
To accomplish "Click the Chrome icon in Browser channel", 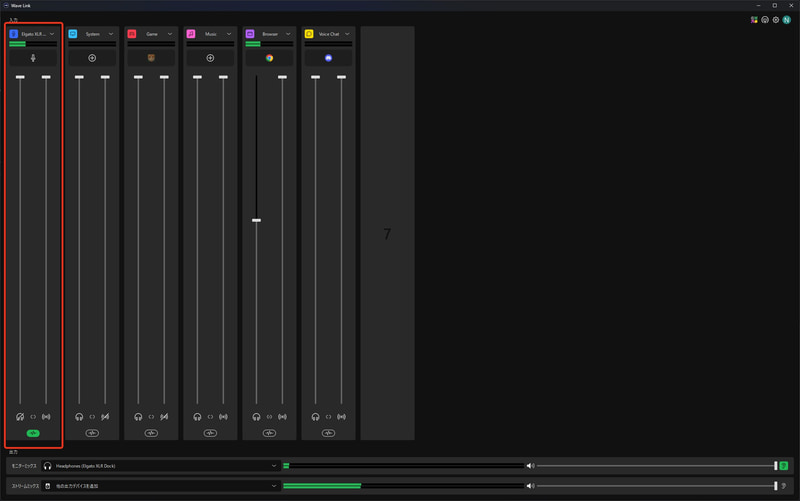I will (269, 58).
